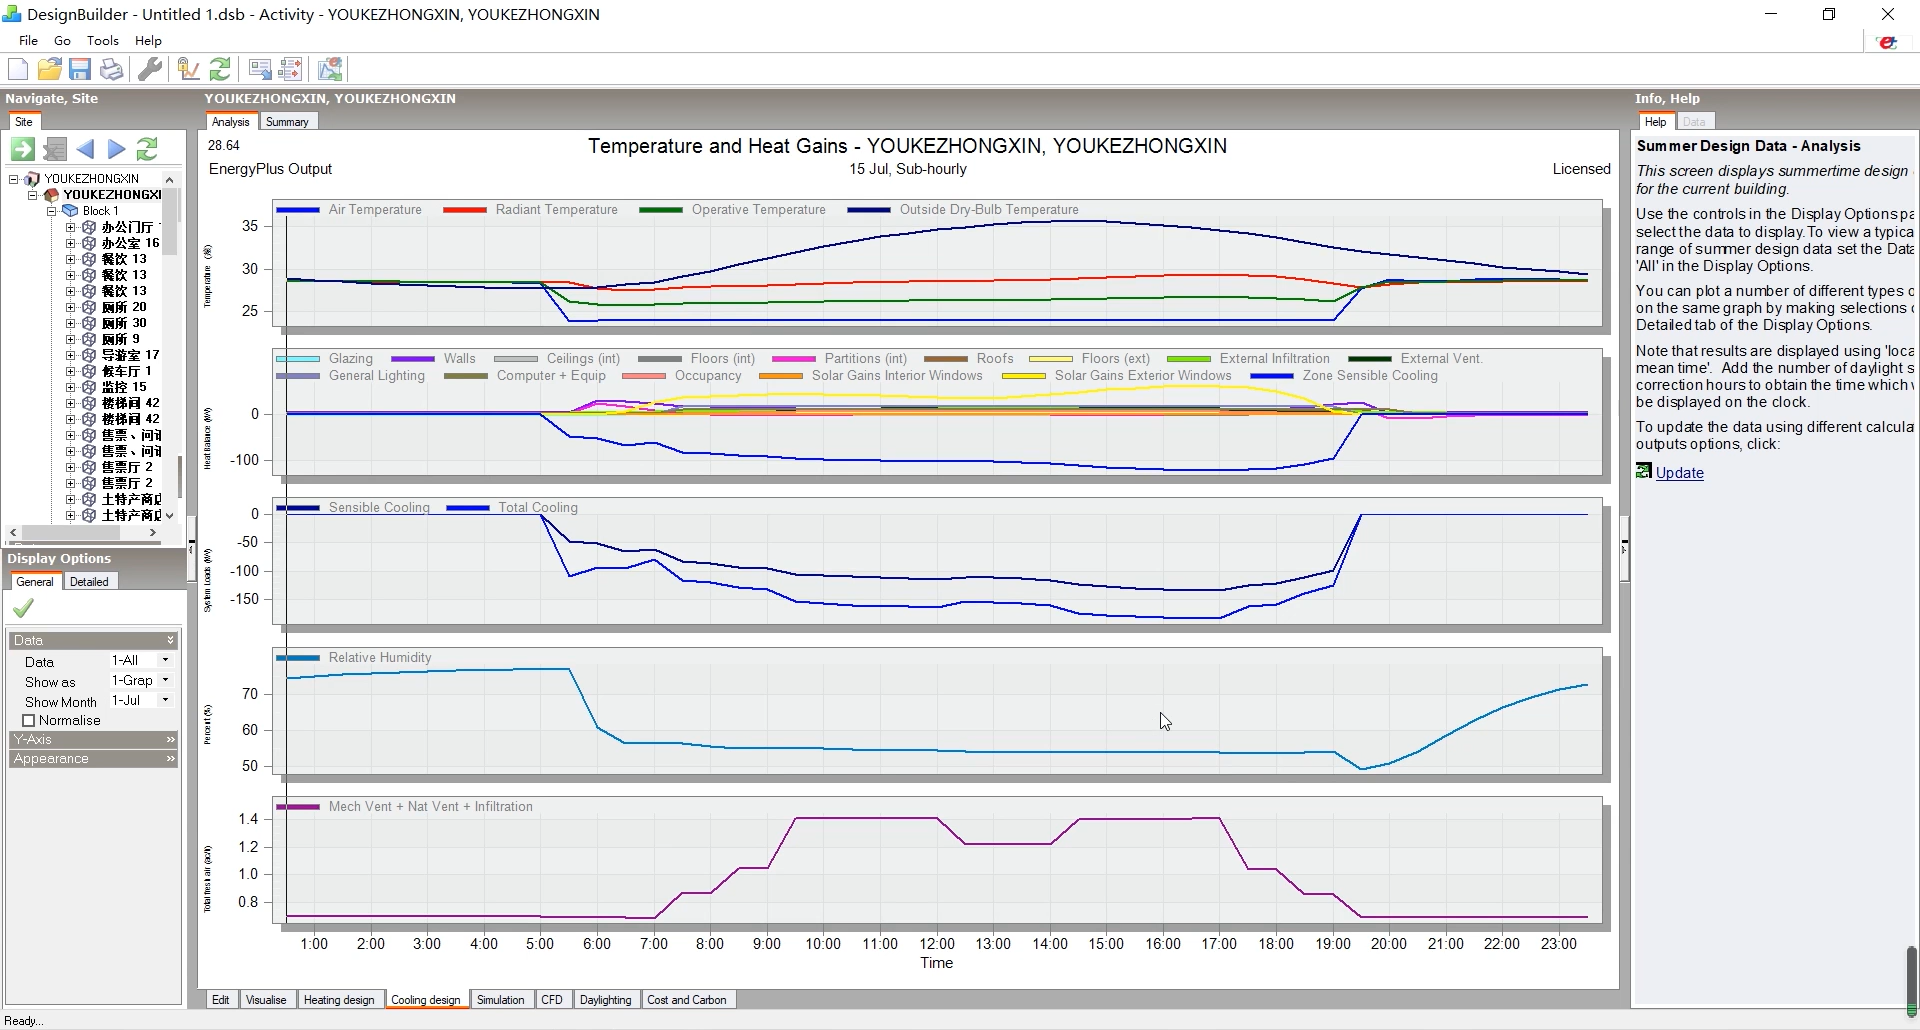Screen dimensions: 1920x1030
Task: Click the export data dialog toolbar icon
Action: click(x=260, y=69)
